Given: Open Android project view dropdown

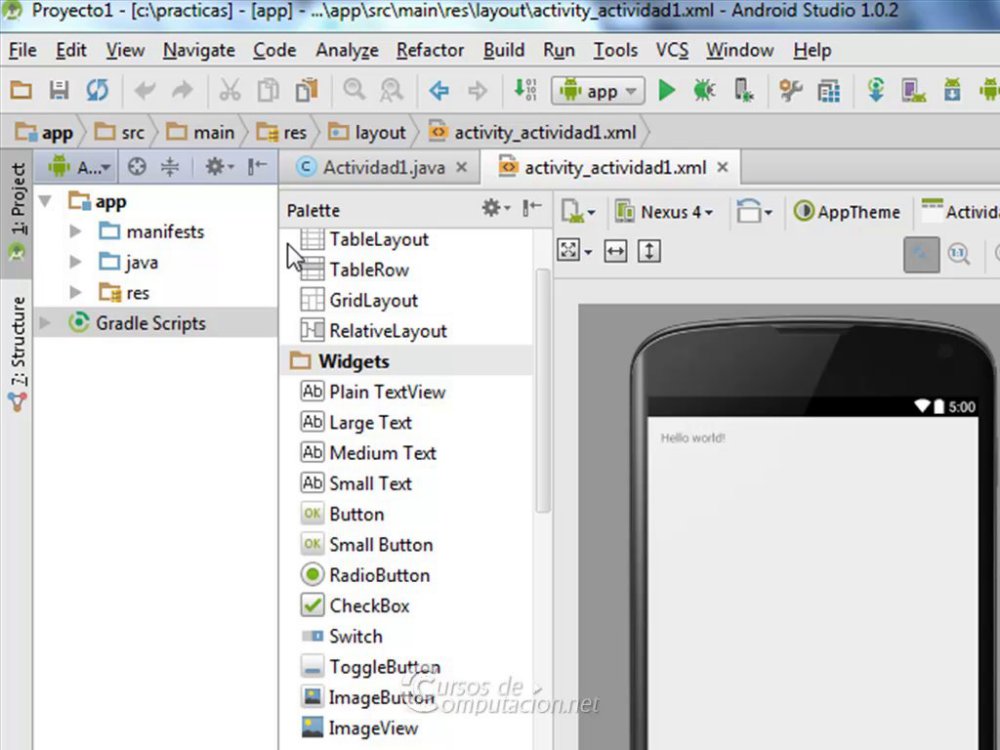Looking at the screenshot, I should pyautogui.click(x=80, y=167).
